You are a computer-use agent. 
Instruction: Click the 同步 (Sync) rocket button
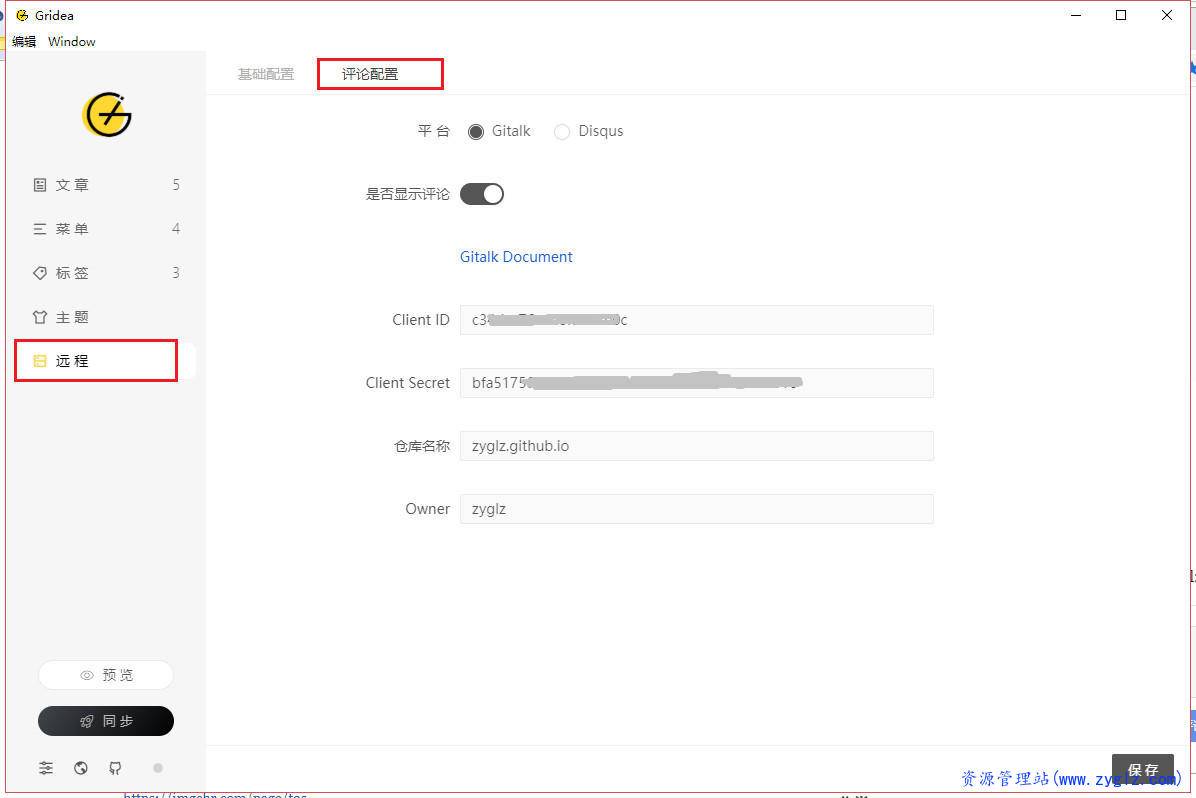tap(106, 721)
